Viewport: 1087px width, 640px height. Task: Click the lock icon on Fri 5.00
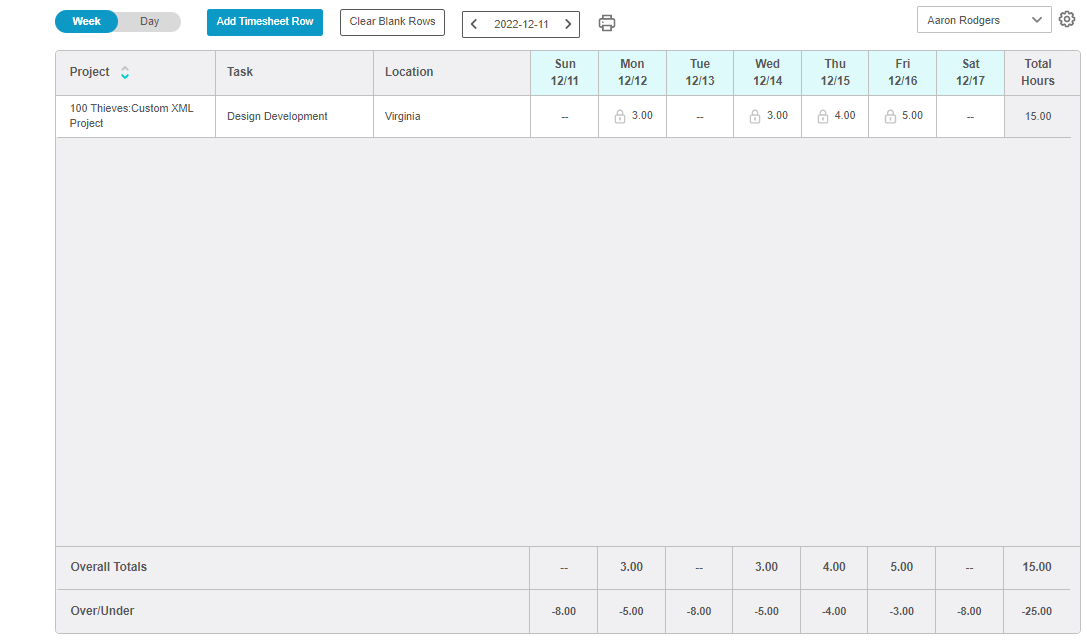click(x=890, y=116)
